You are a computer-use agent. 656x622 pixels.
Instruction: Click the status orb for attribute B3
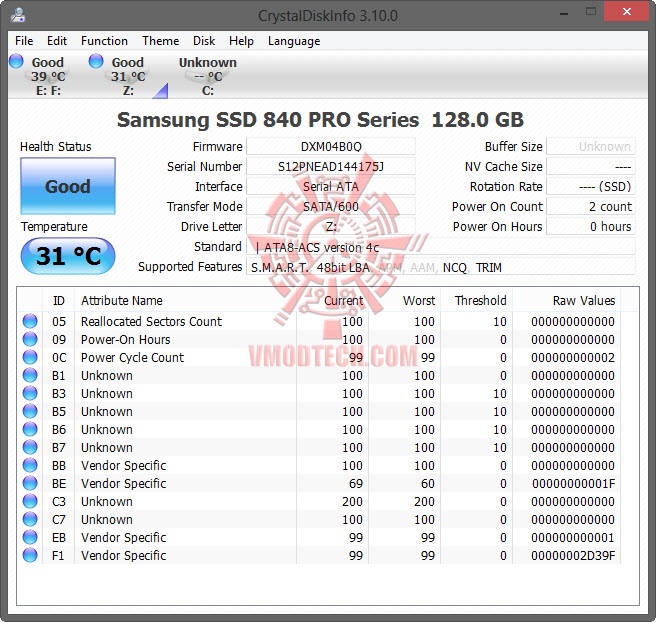click(x=30, y=393)
